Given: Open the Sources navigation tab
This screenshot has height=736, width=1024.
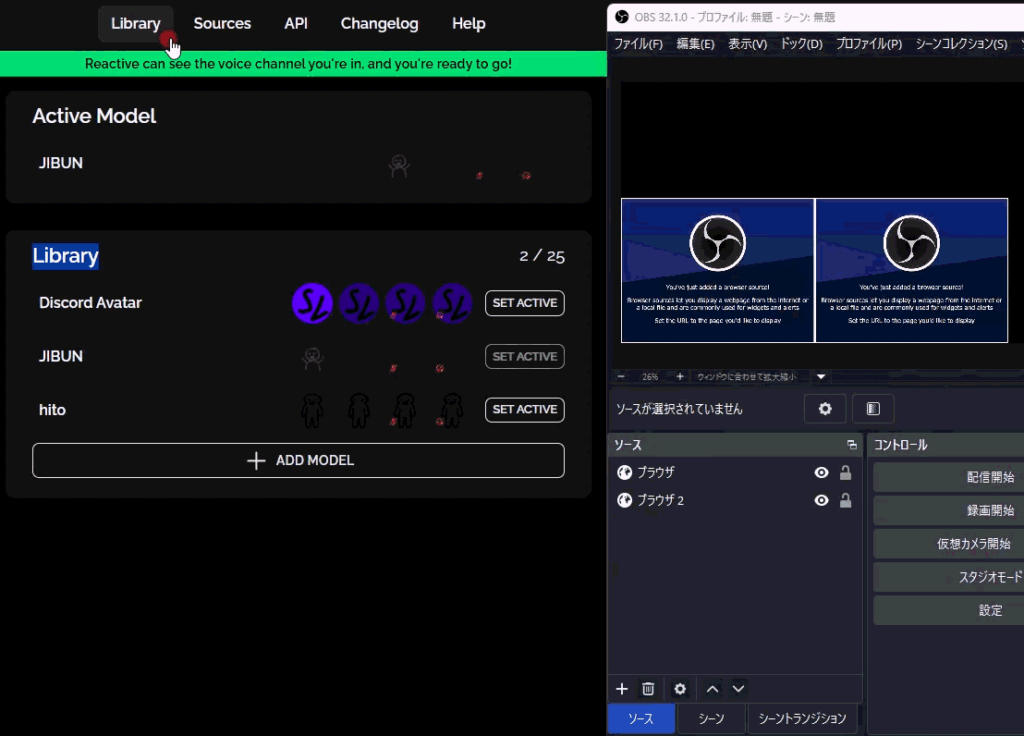Looking at the screenshot, I should 222,23.
